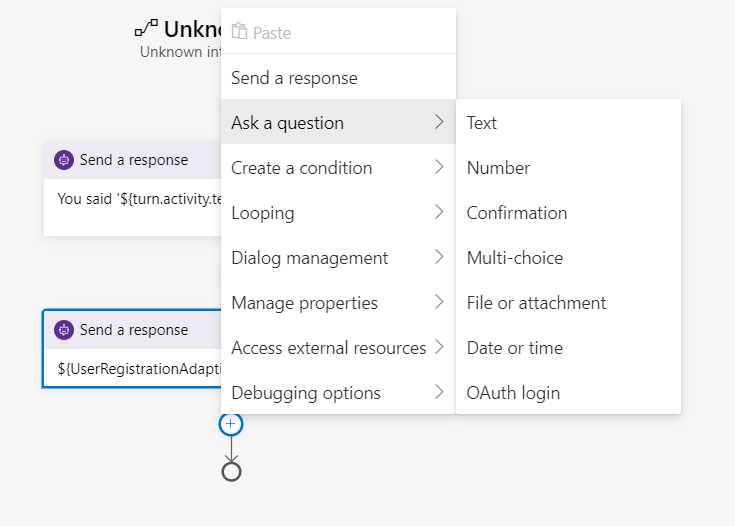Viewport: 735px width, 526px height.
Task: Select File or attachment question type
Action: click(x=568, y=303)
